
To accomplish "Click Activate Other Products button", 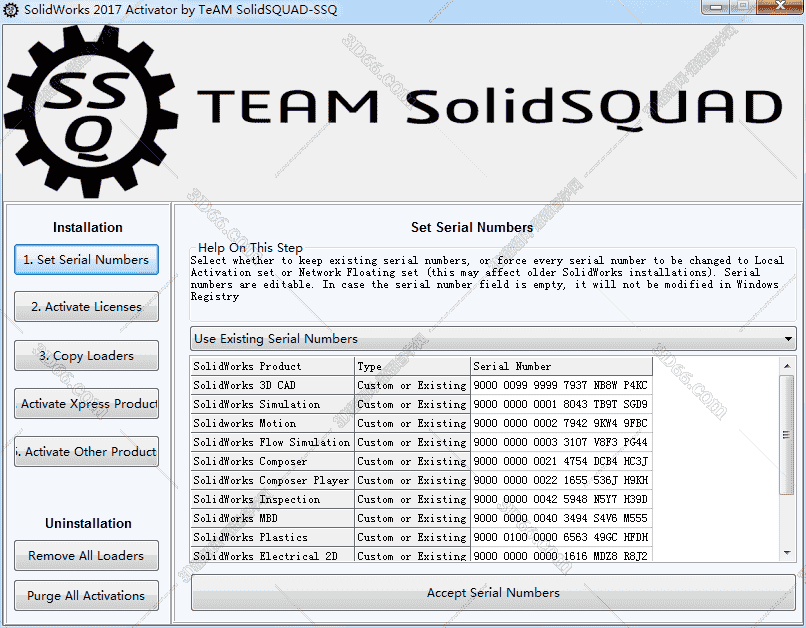I will click(86, 452).
